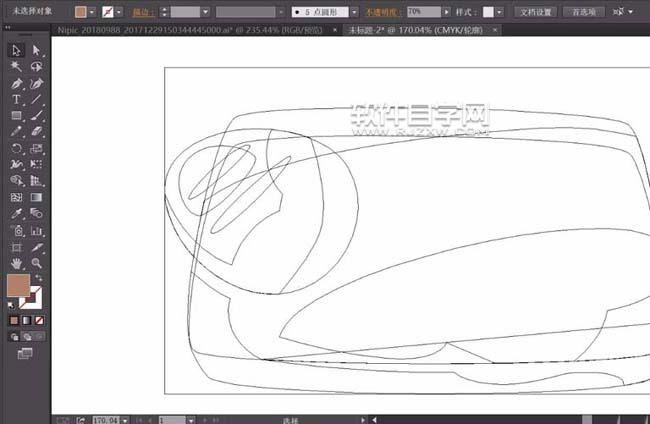This screenshot has width=650, height=424.
Task: Select the Line Segment tool
Action: point(36,99)
